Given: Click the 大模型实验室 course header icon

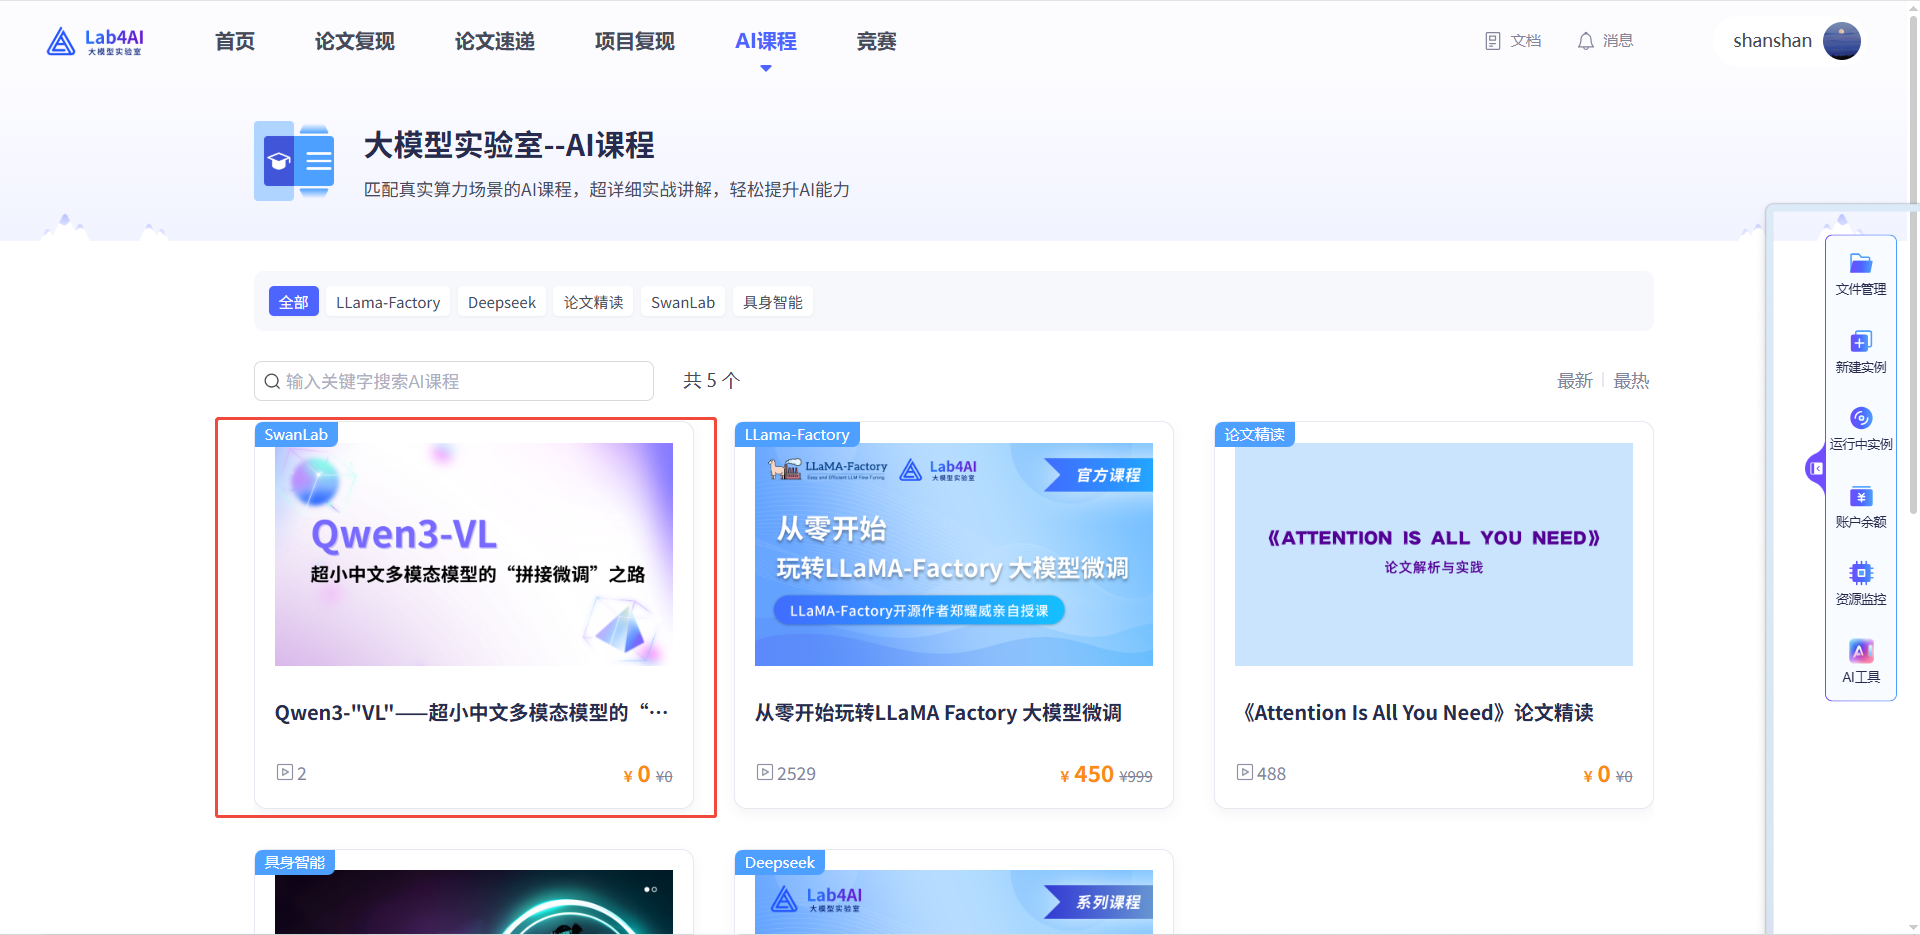Looking at the screenshot, I should (x=294, y=161).
